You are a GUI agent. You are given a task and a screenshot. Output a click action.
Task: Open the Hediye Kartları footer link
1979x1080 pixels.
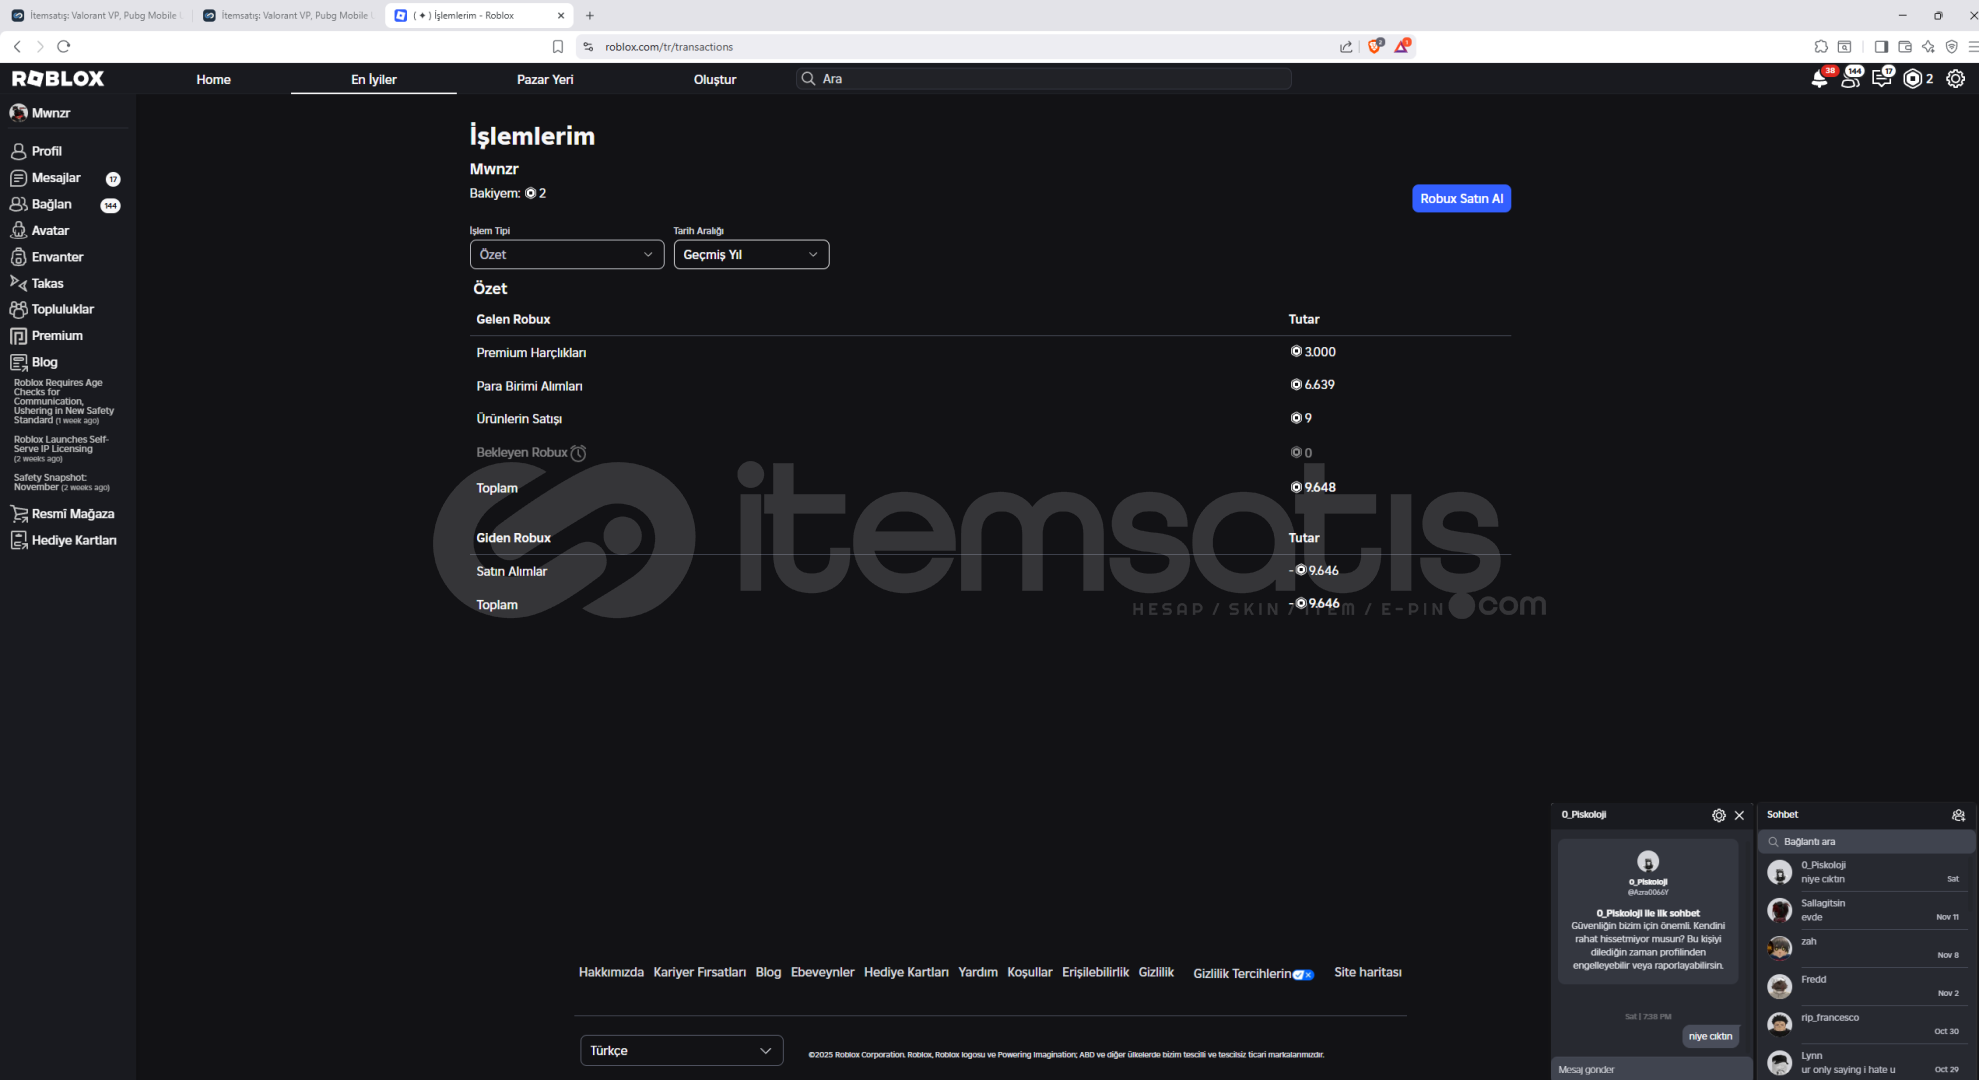coord(906,972)
